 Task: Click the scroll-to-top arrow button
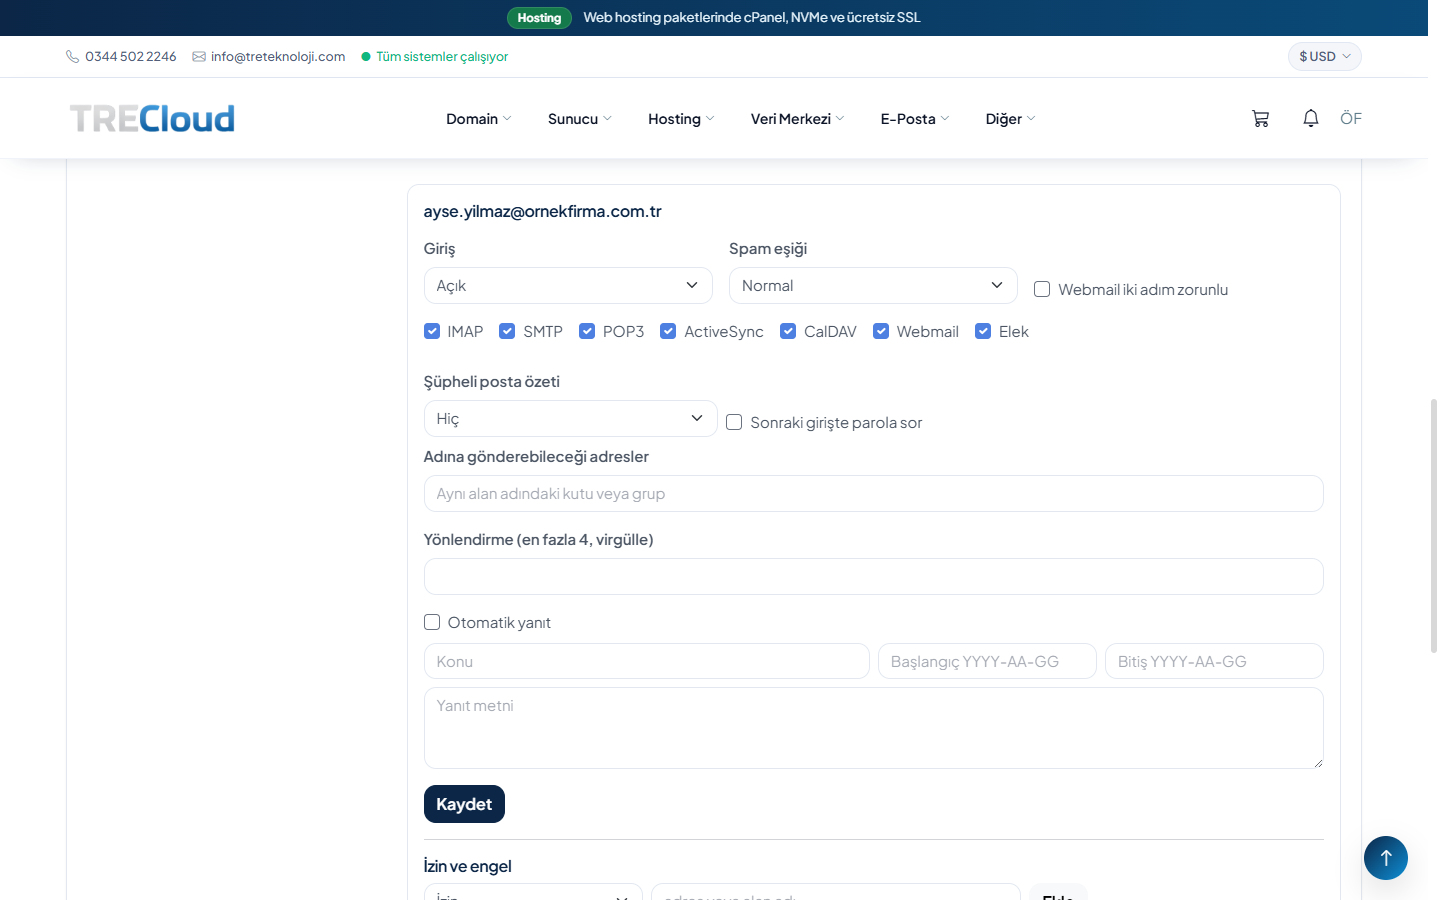point(1386,858)
